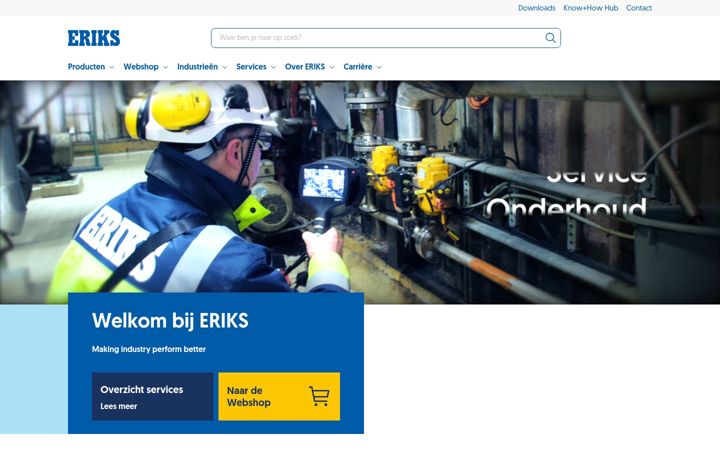Screen dimensions: 720x450
Task: Focus the site search field
Action: tap(386, 38)
